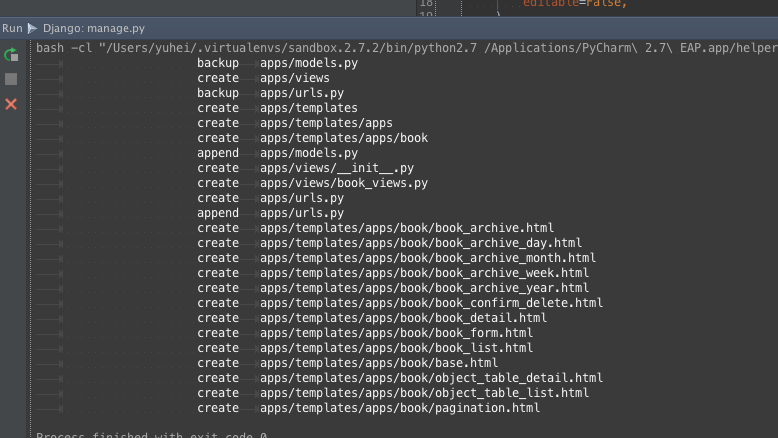Click the editable=False code in the editor
Image resolution: width=778 pixels, height=438 pixels.
[x=575, y=3]
